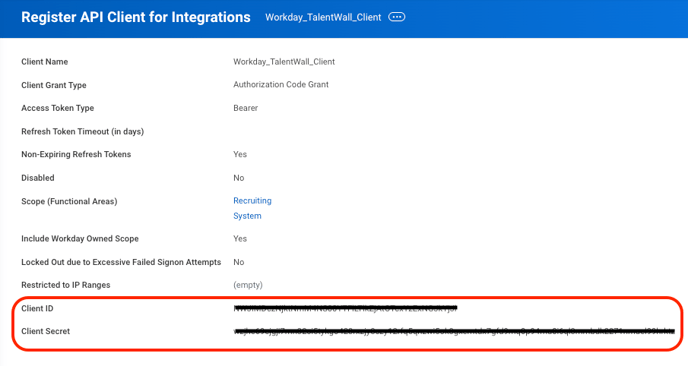Open the Recruiting scope link

(x=252, y=201)
